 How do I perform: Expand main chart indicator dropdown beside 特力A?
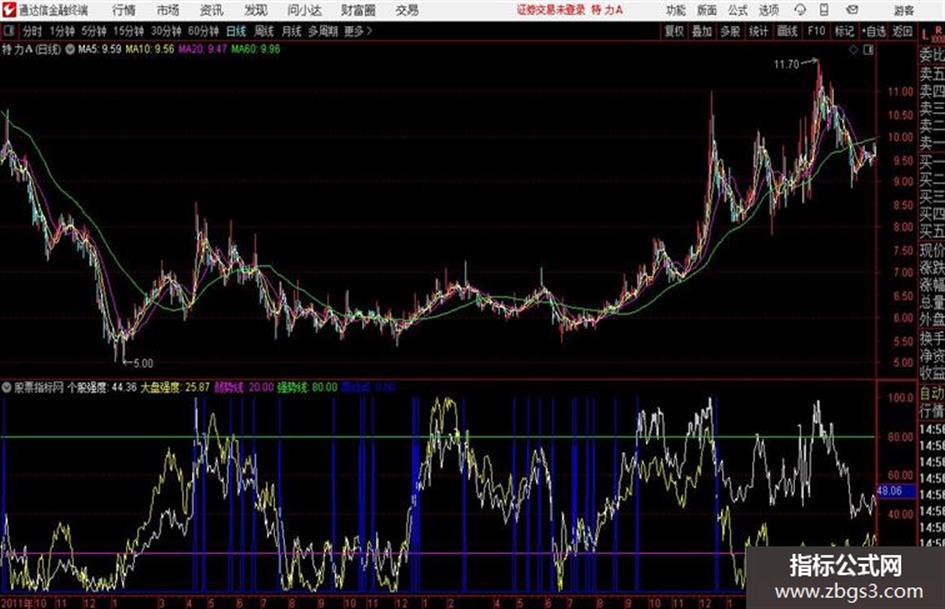70,49
